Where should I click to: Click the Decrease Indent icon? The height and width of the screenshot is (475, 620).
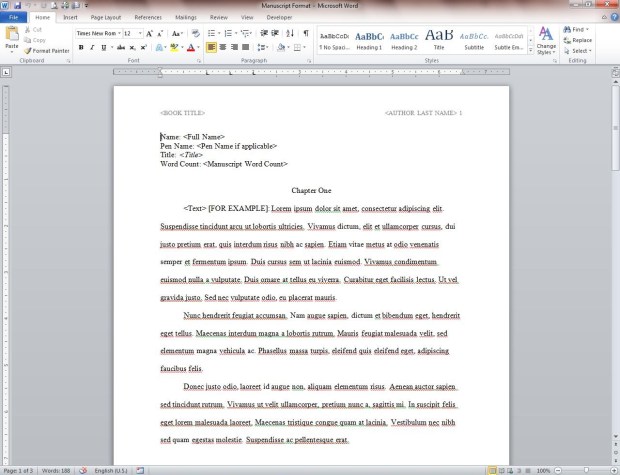click(x=264, y=34)
